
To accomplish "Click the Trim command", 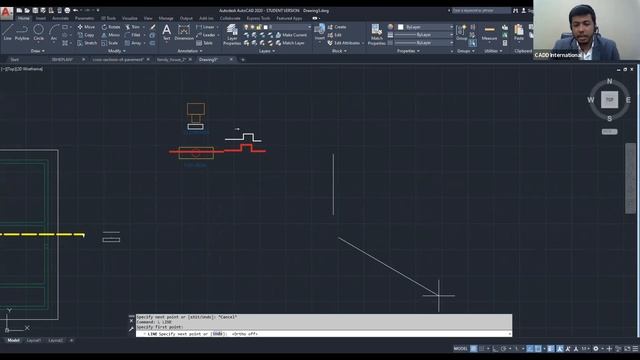I will pos(133,27).
